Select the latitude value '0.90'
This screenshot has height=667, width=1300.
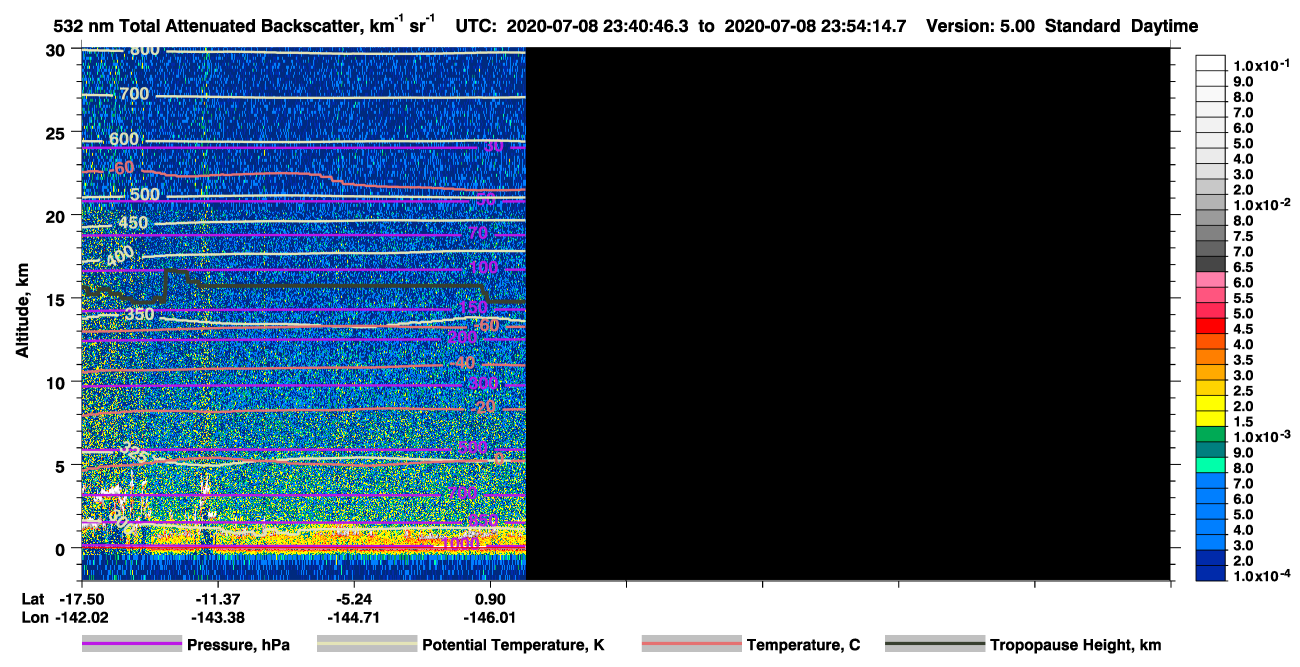[489, 598]
